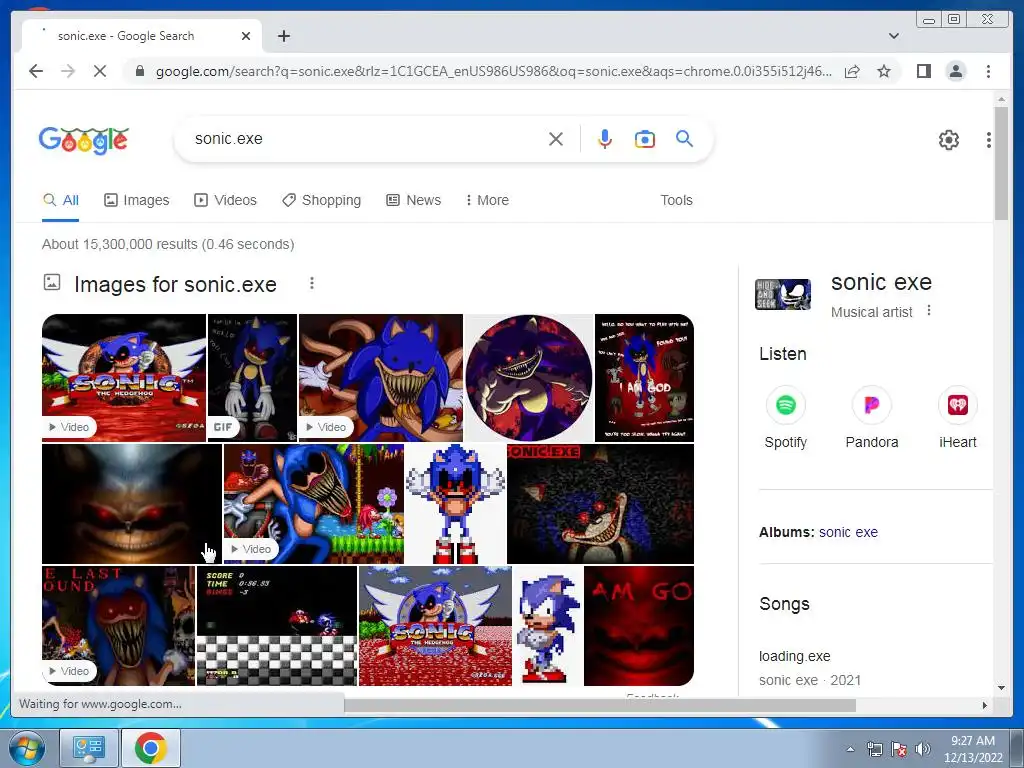Go back to the previous page

(x=36, y=71)
